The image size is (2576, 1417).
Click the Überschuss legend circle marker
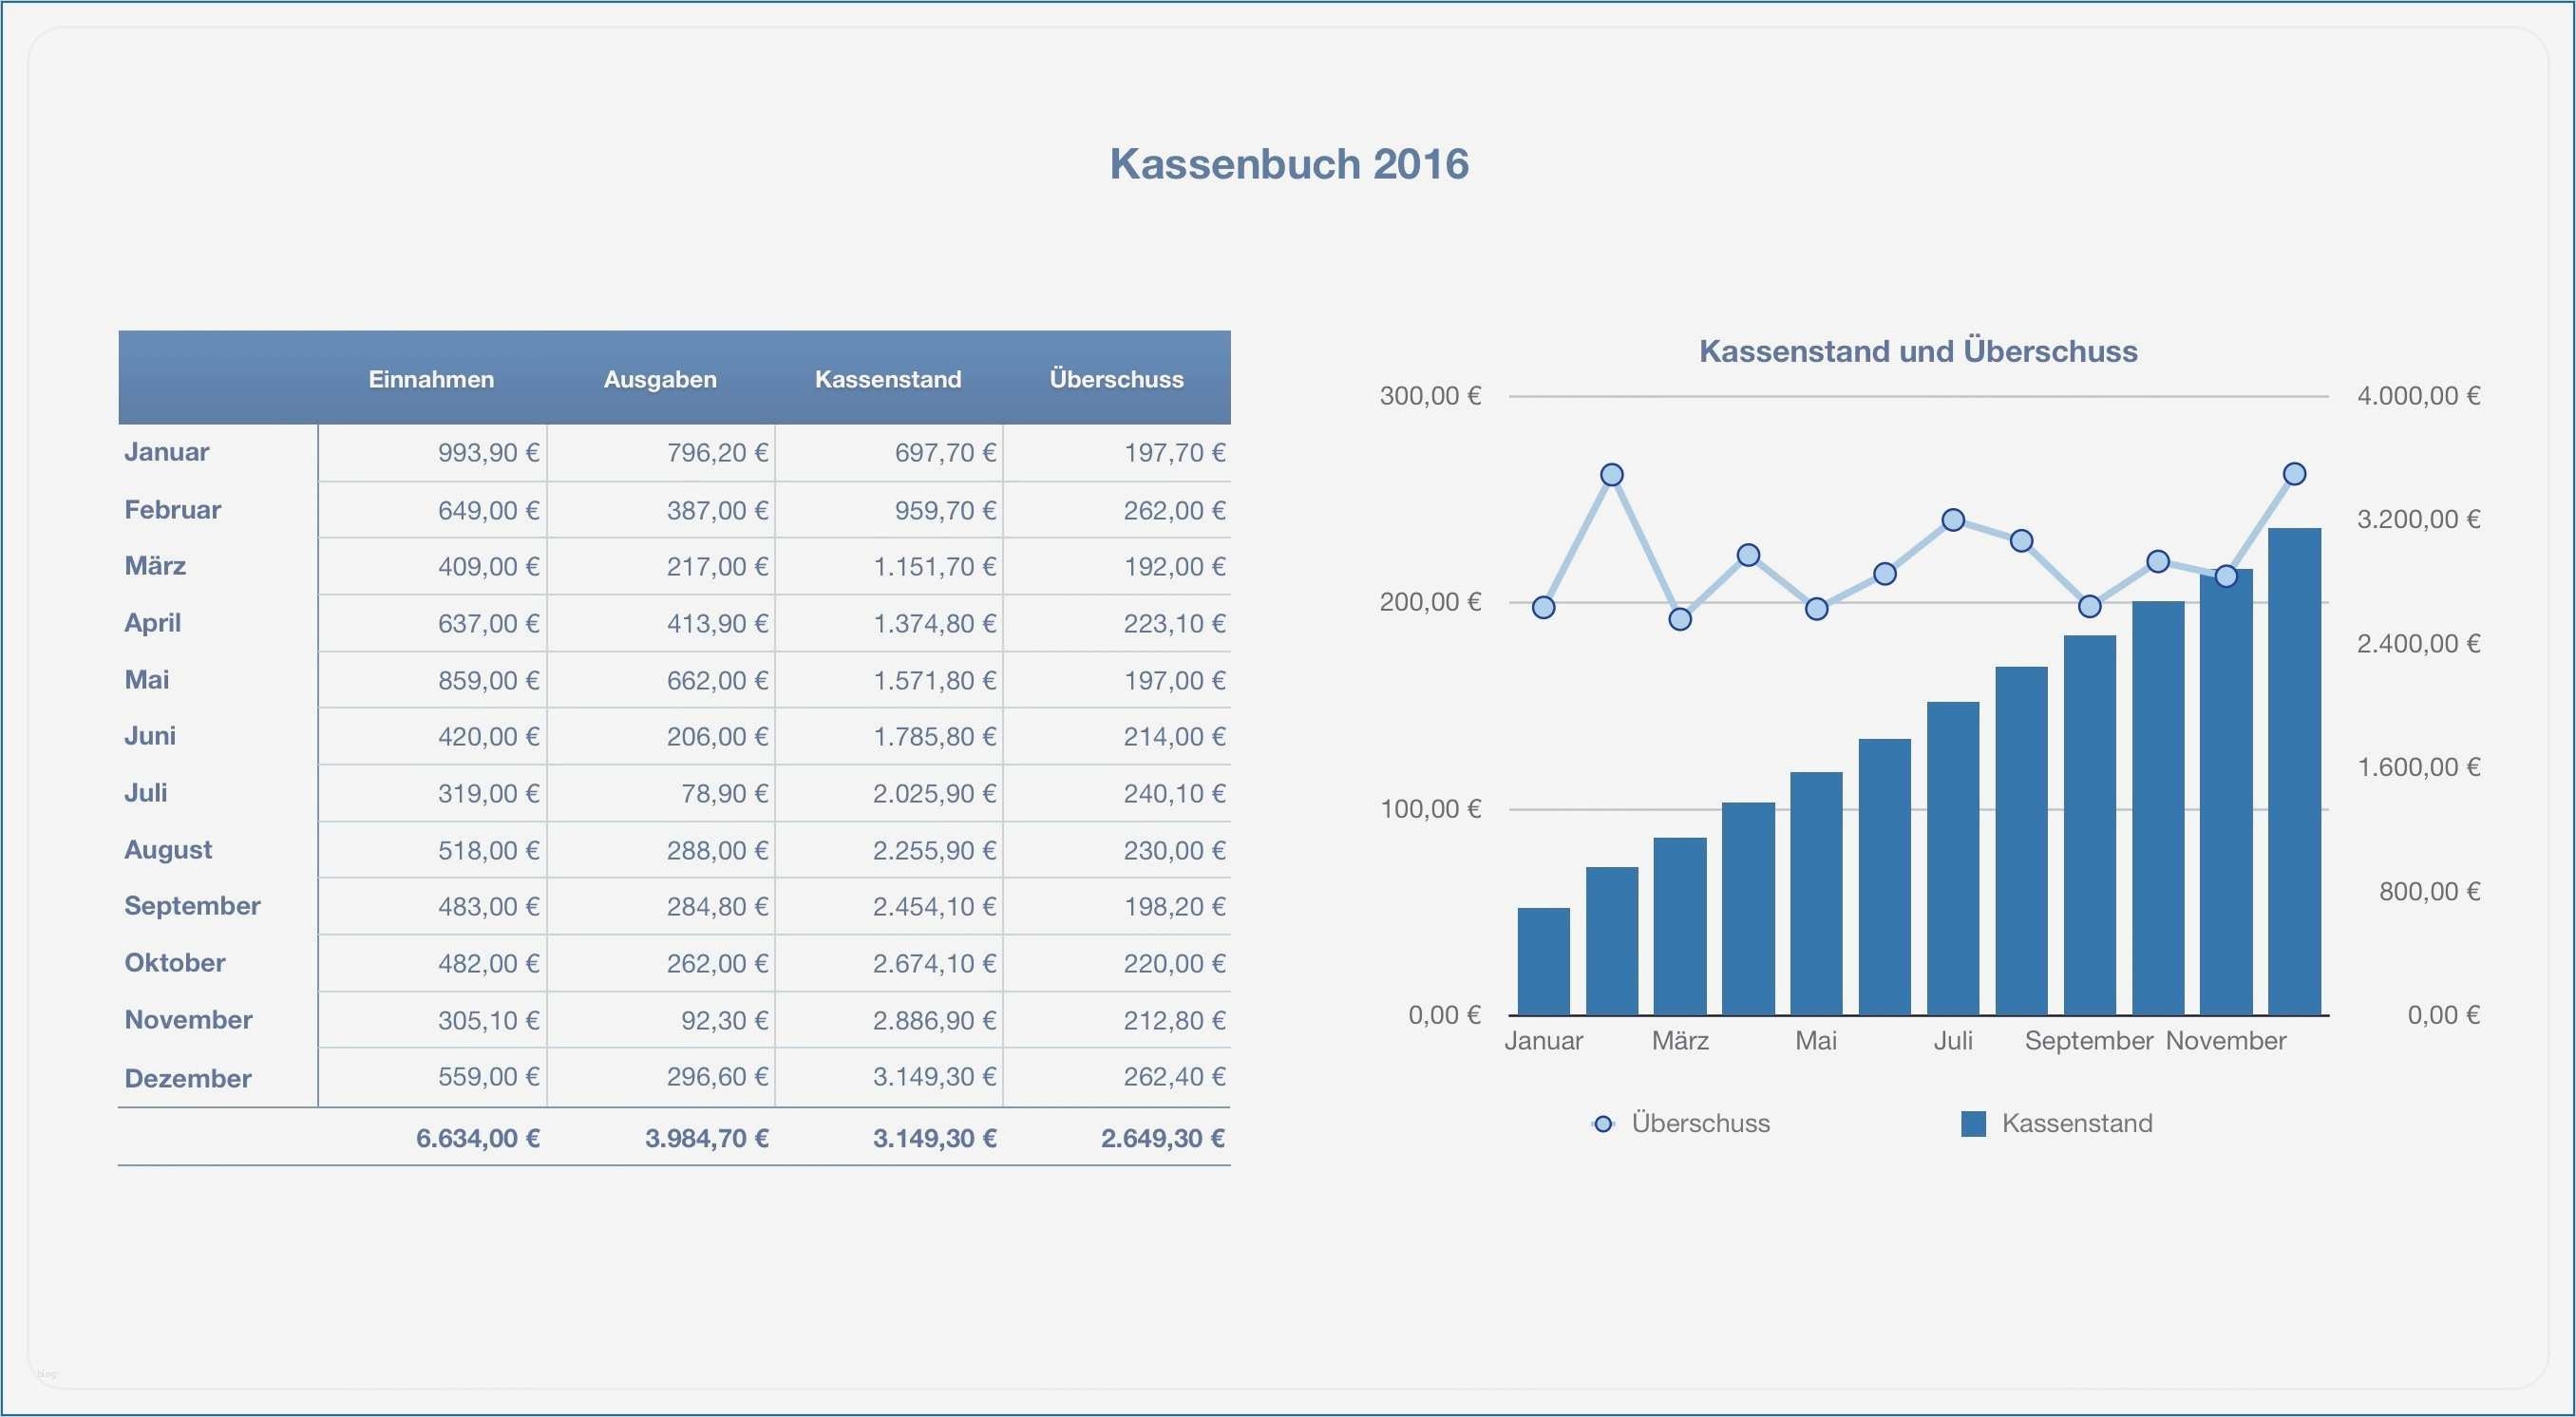click(x=1603, y=1124)
